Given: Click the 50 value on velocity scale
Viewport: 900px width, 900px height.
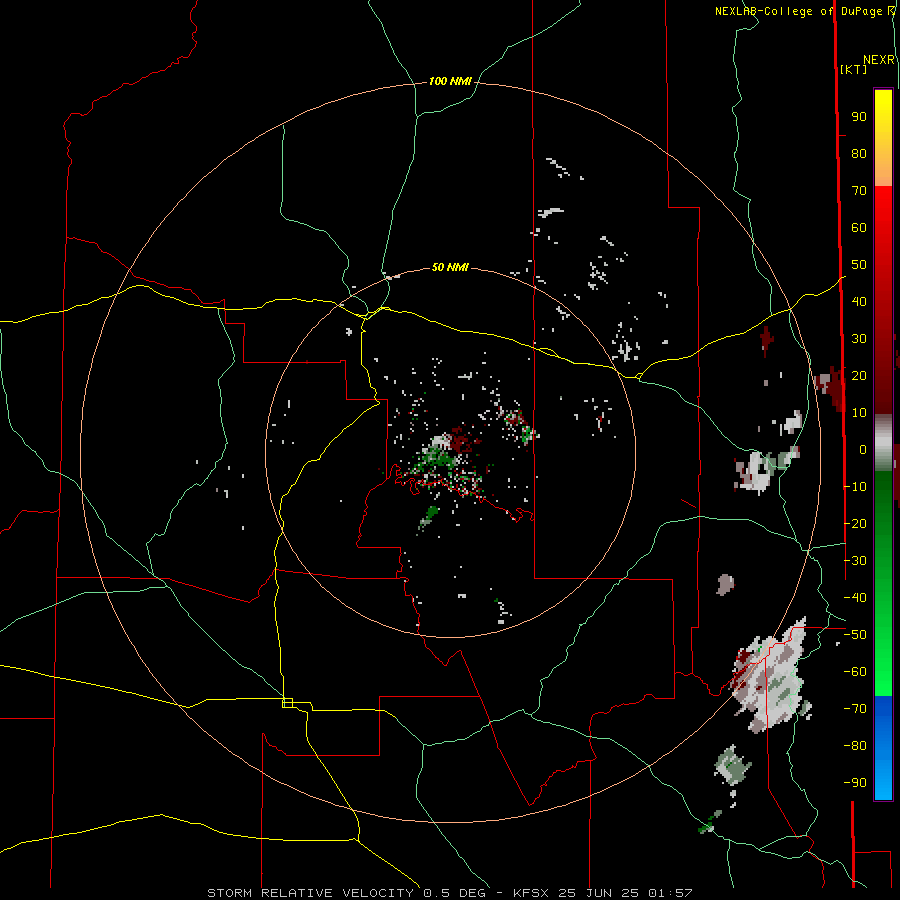Looking at the screenshot, I should (x=859, y=265).
